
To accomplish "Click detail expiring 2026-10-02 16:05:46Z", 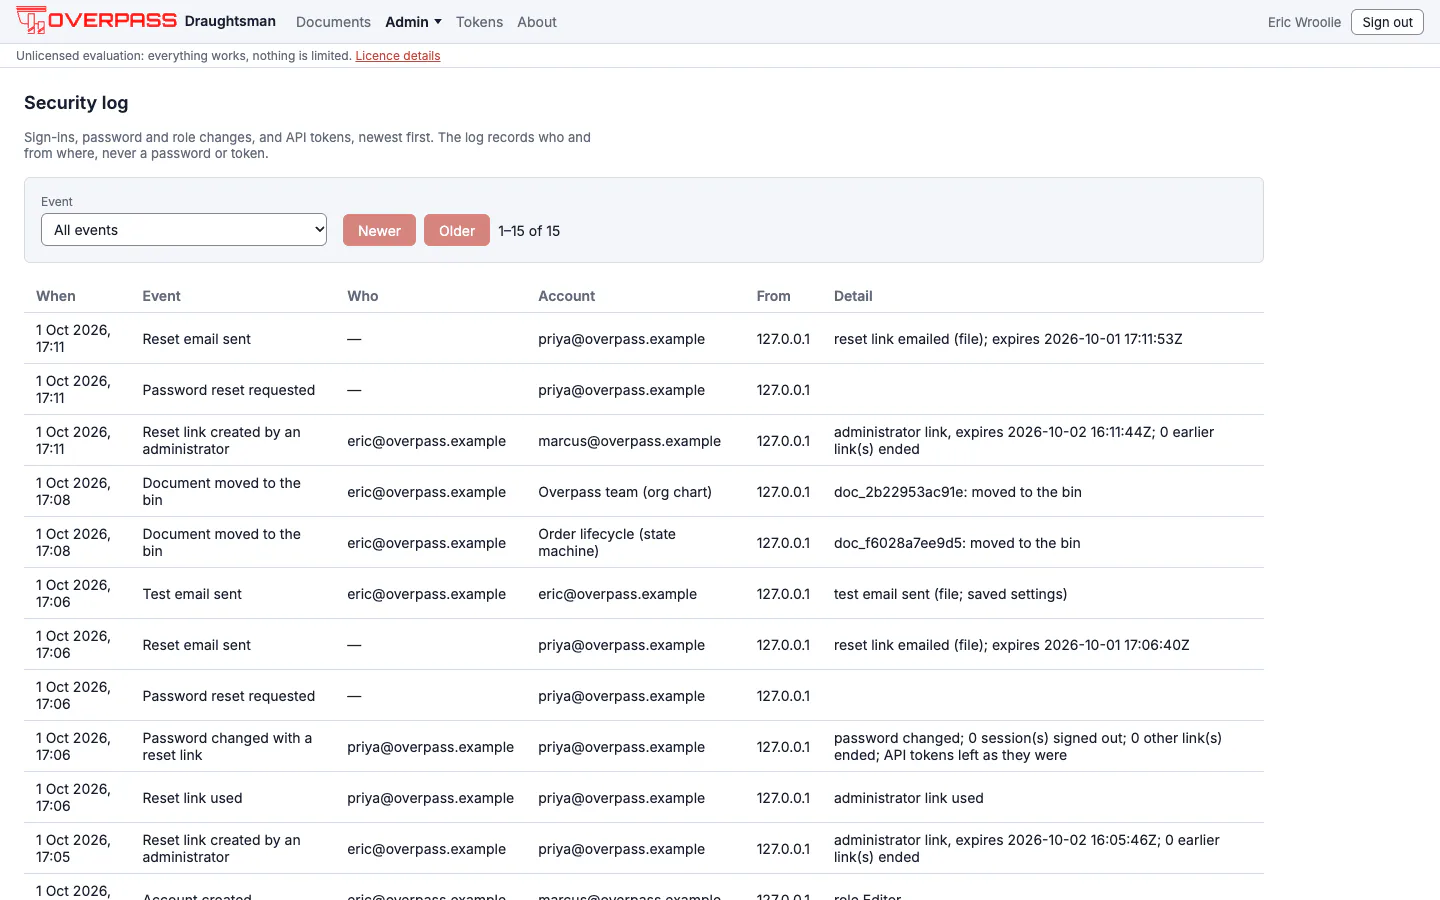I will pos(1027,848).
